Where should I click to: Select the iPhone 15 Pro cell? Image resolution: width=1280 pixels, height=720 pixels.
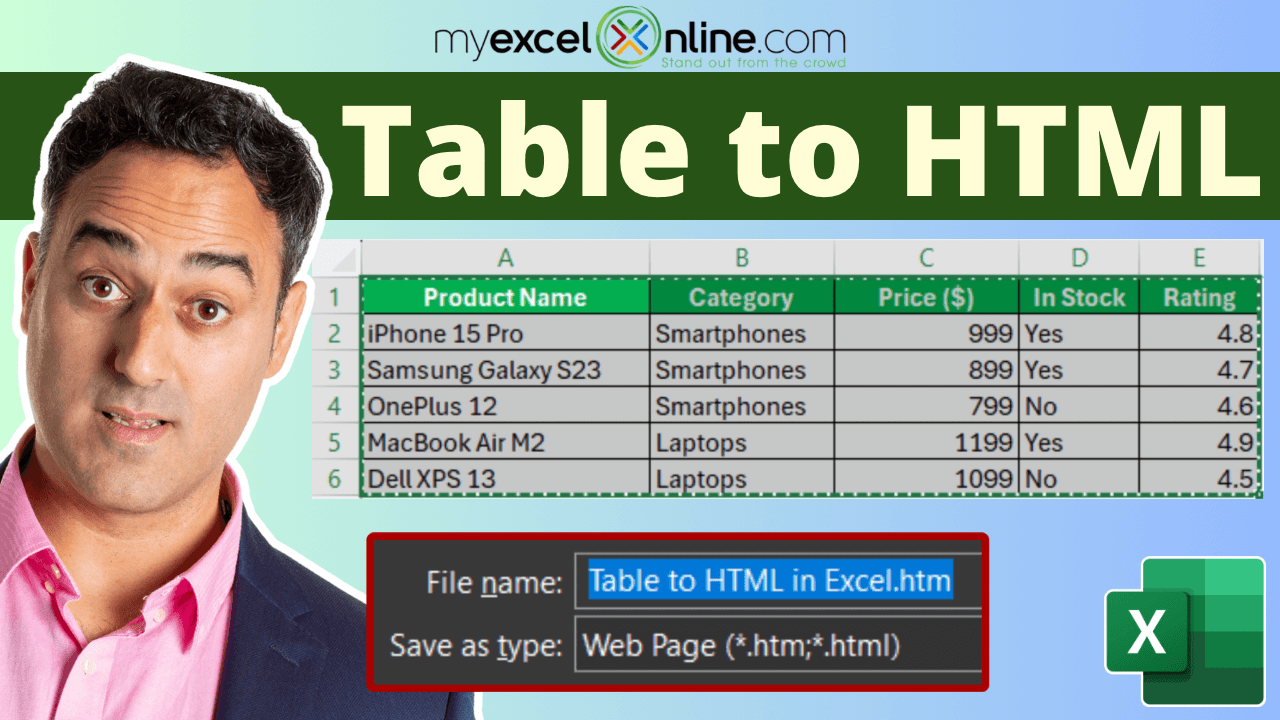tap(505, 333)
